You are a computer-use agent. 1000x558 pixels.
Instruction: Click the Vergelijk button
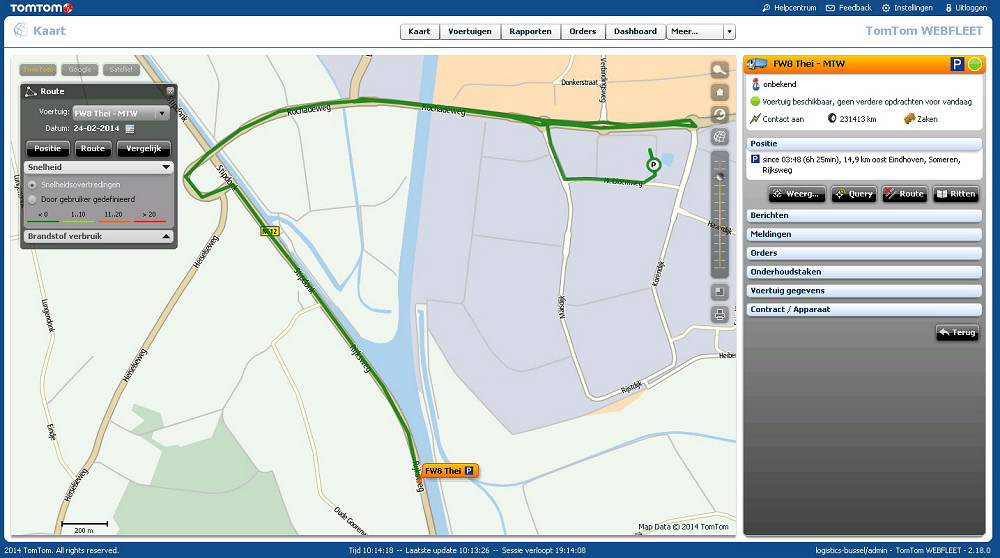144,149
